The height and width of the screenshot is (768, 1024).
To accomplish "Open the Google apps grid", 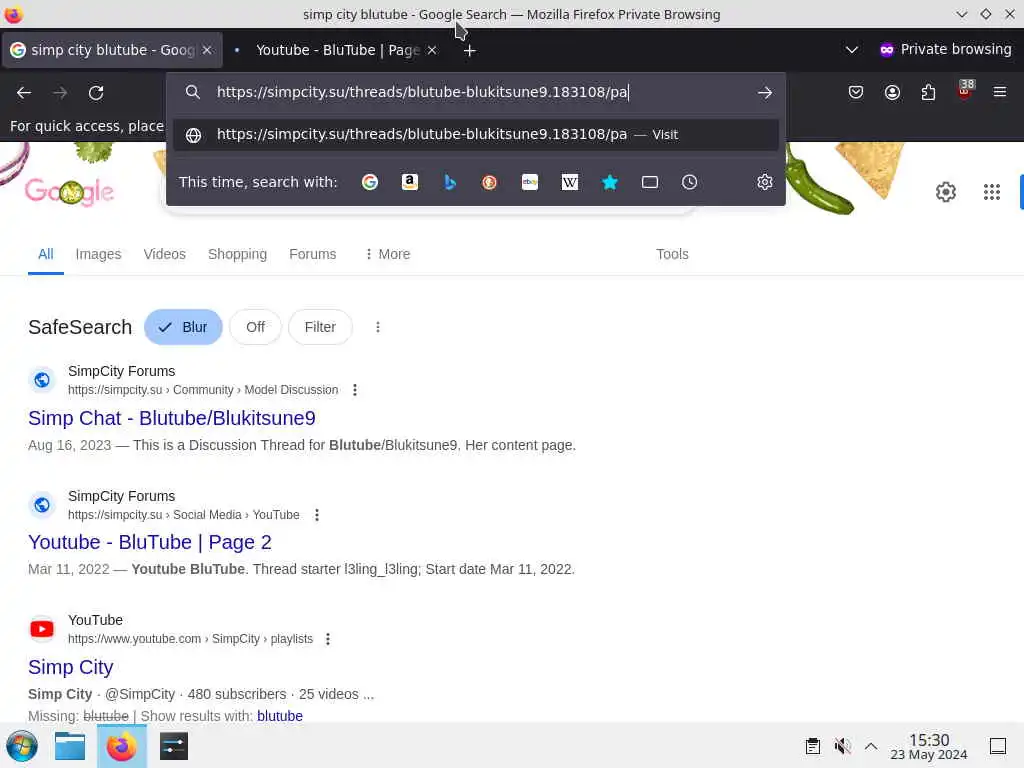I will tap(991, 192).
